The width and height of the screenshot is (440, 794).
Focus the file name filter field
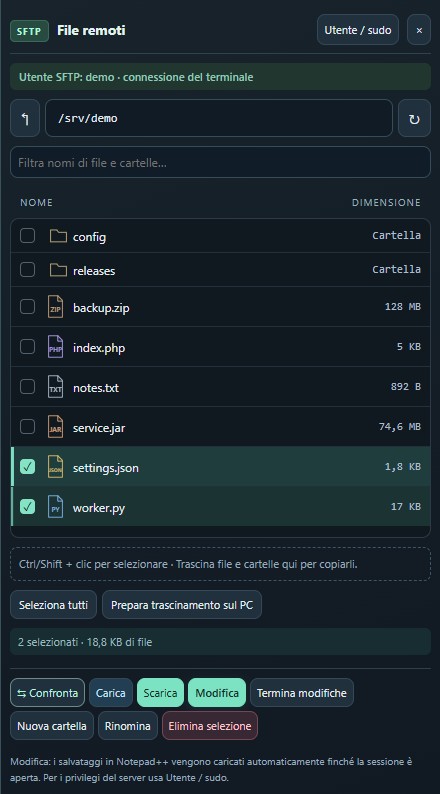coord(220,163)
